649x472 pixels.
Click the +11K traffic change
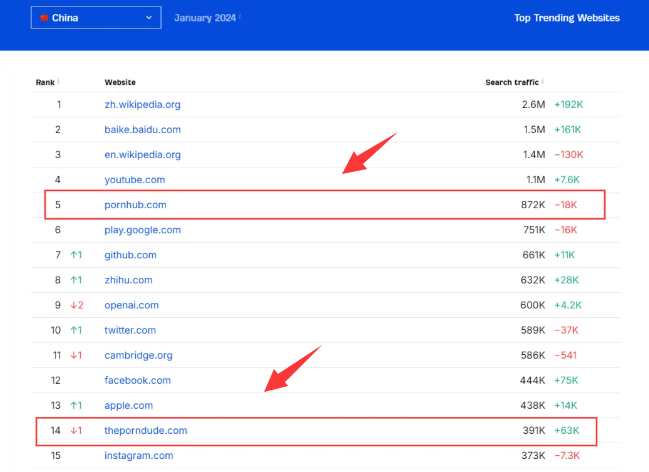coord(565,255)
